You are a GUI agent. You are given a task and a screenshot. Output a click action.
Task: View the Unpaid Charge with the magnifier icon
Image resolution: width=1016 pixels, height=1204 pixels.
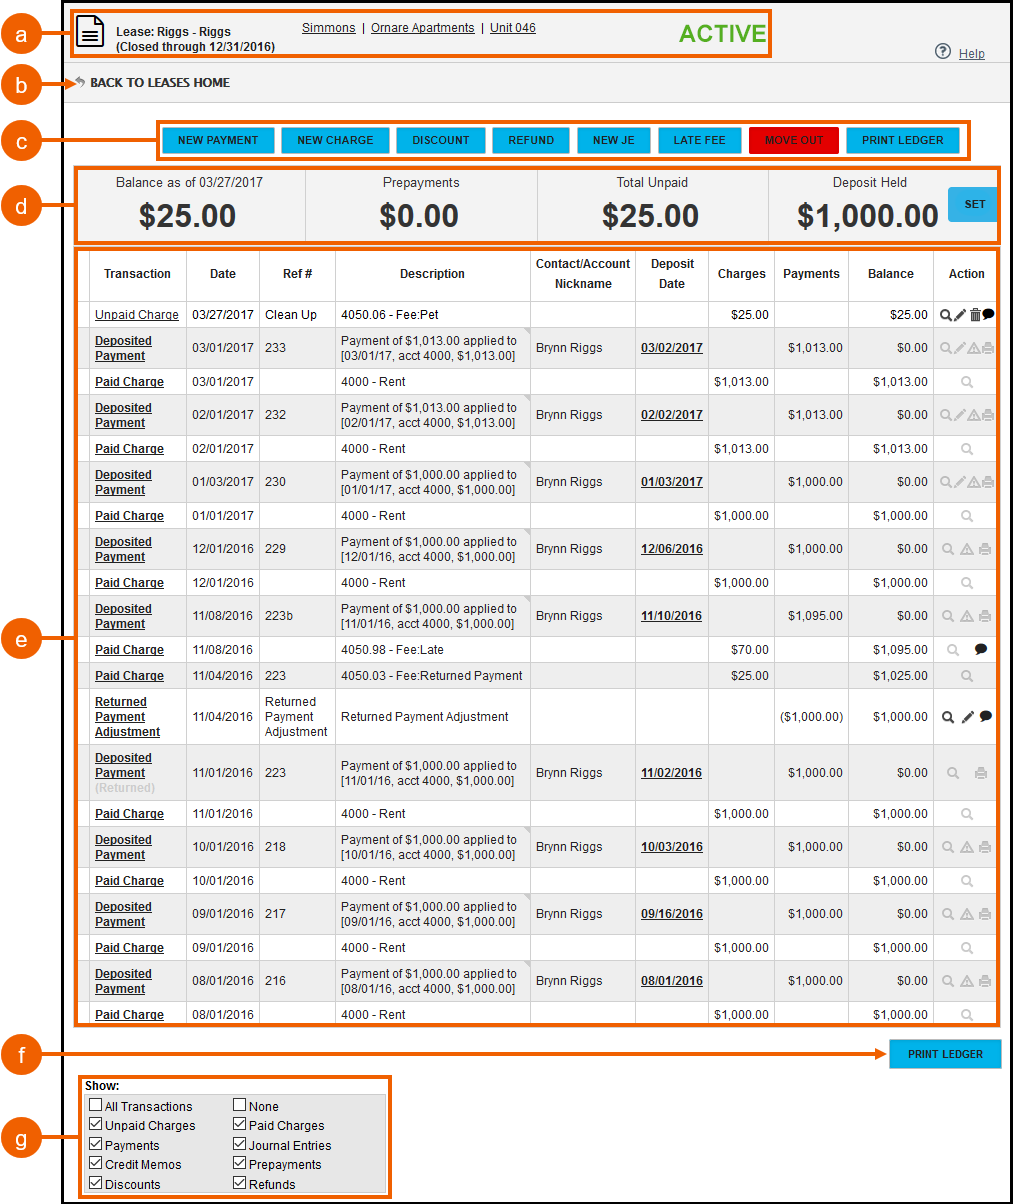click(x=946, y=314)
